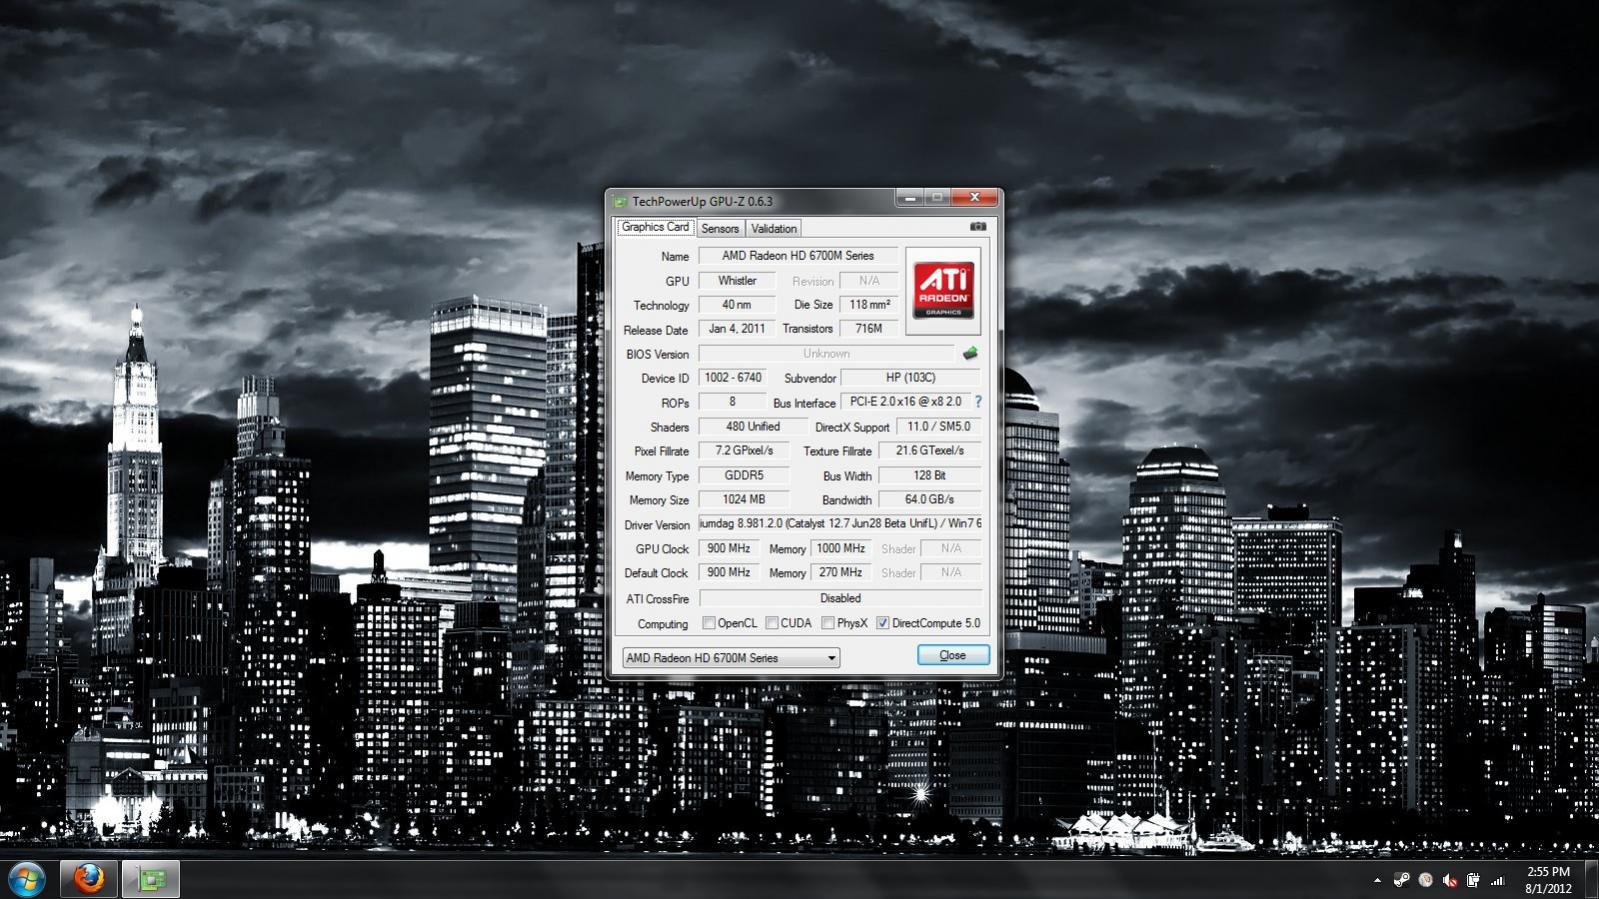1599x899 pixels.
Task: Open the Windows Start menu orb
Action: point(26,879)
